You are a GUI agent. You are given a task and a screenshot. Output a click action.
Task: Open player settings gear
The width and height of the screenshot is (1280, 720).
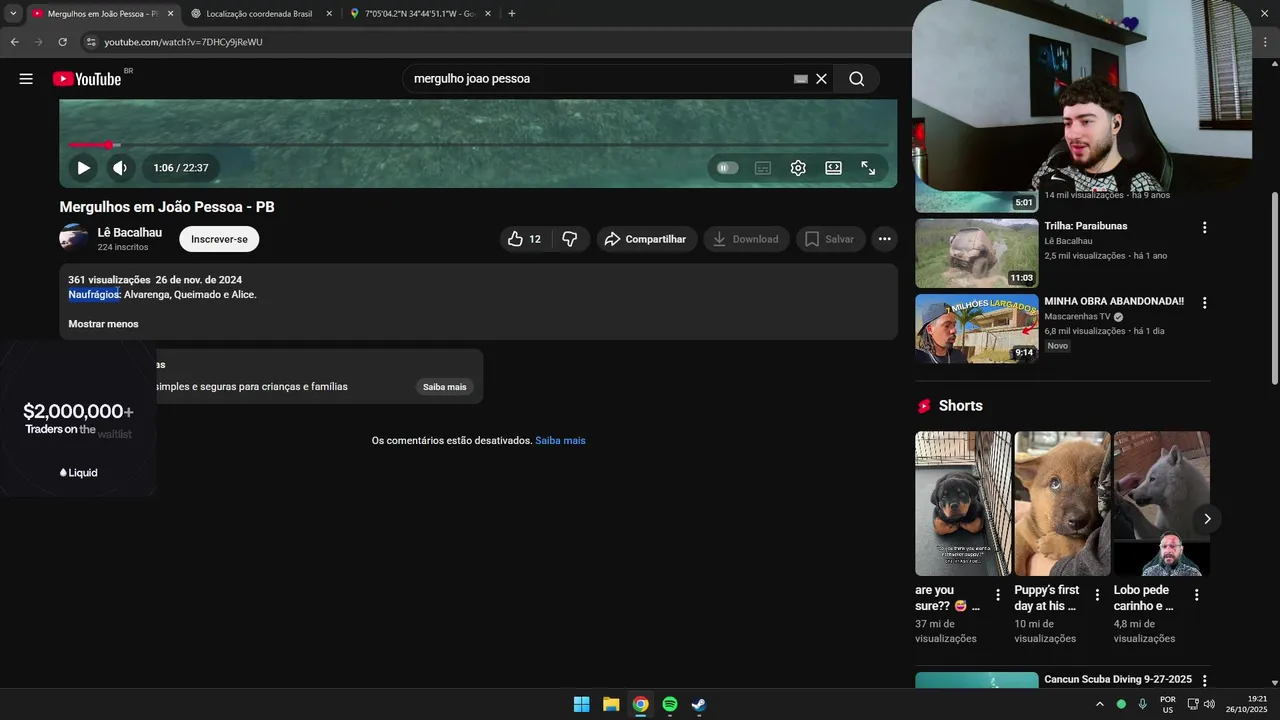click(798, 168)
